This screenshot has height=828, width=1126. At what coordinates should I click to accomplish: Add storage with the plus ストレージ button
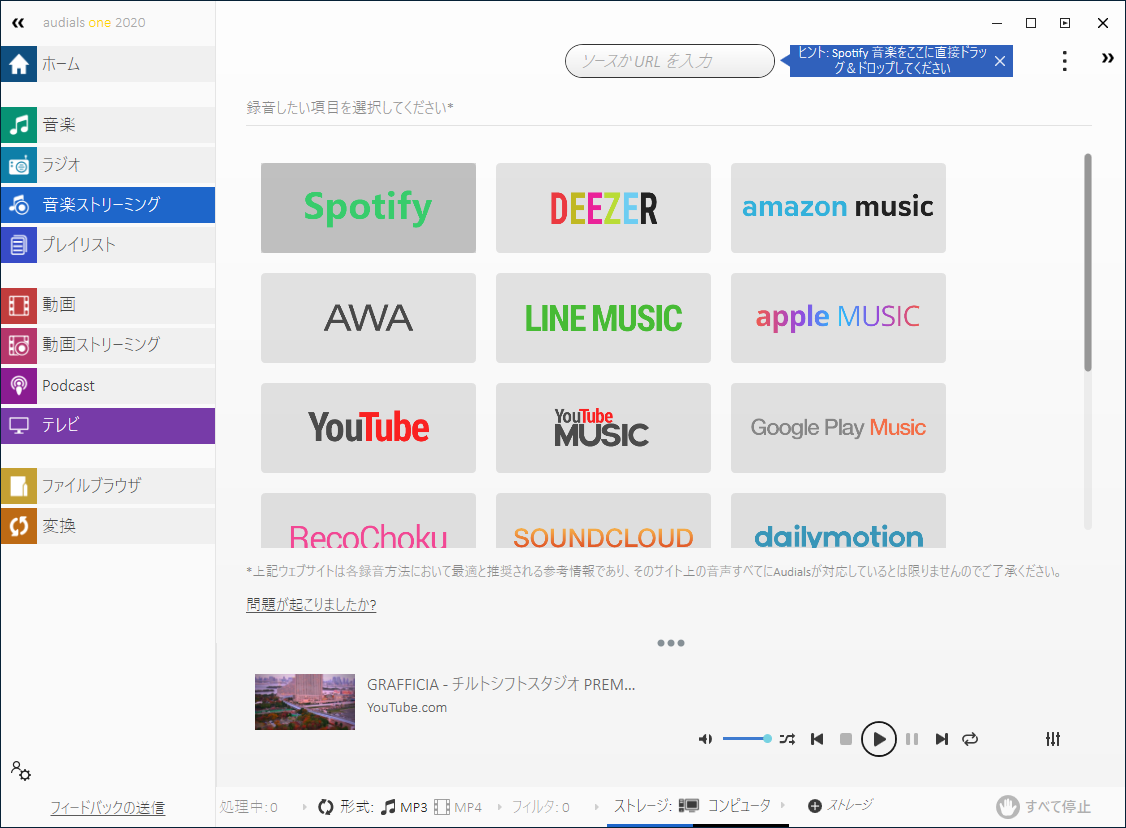(x=840, y=806)
